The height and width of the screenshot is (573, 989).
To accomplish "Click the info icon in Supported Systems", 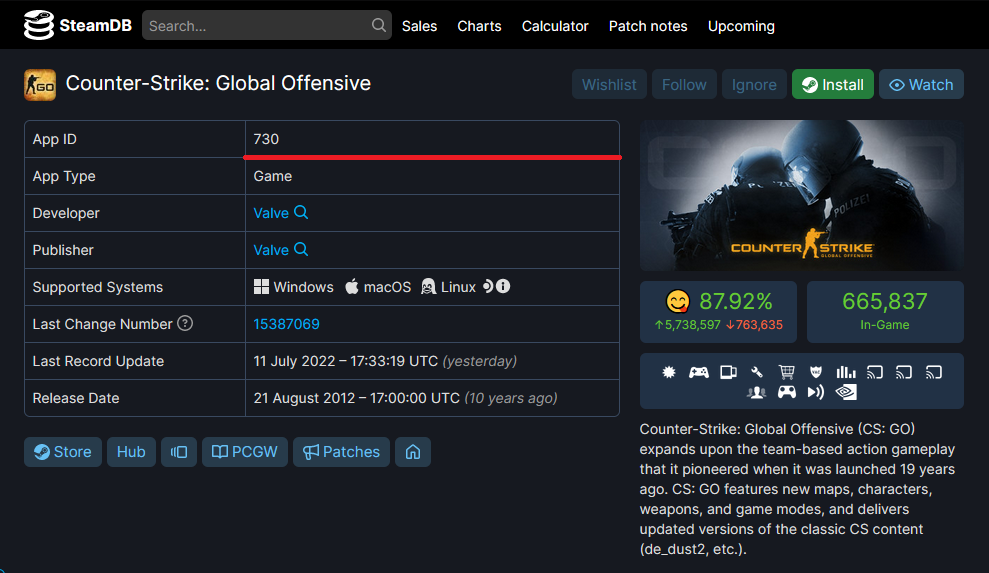I will coord(503,286).
